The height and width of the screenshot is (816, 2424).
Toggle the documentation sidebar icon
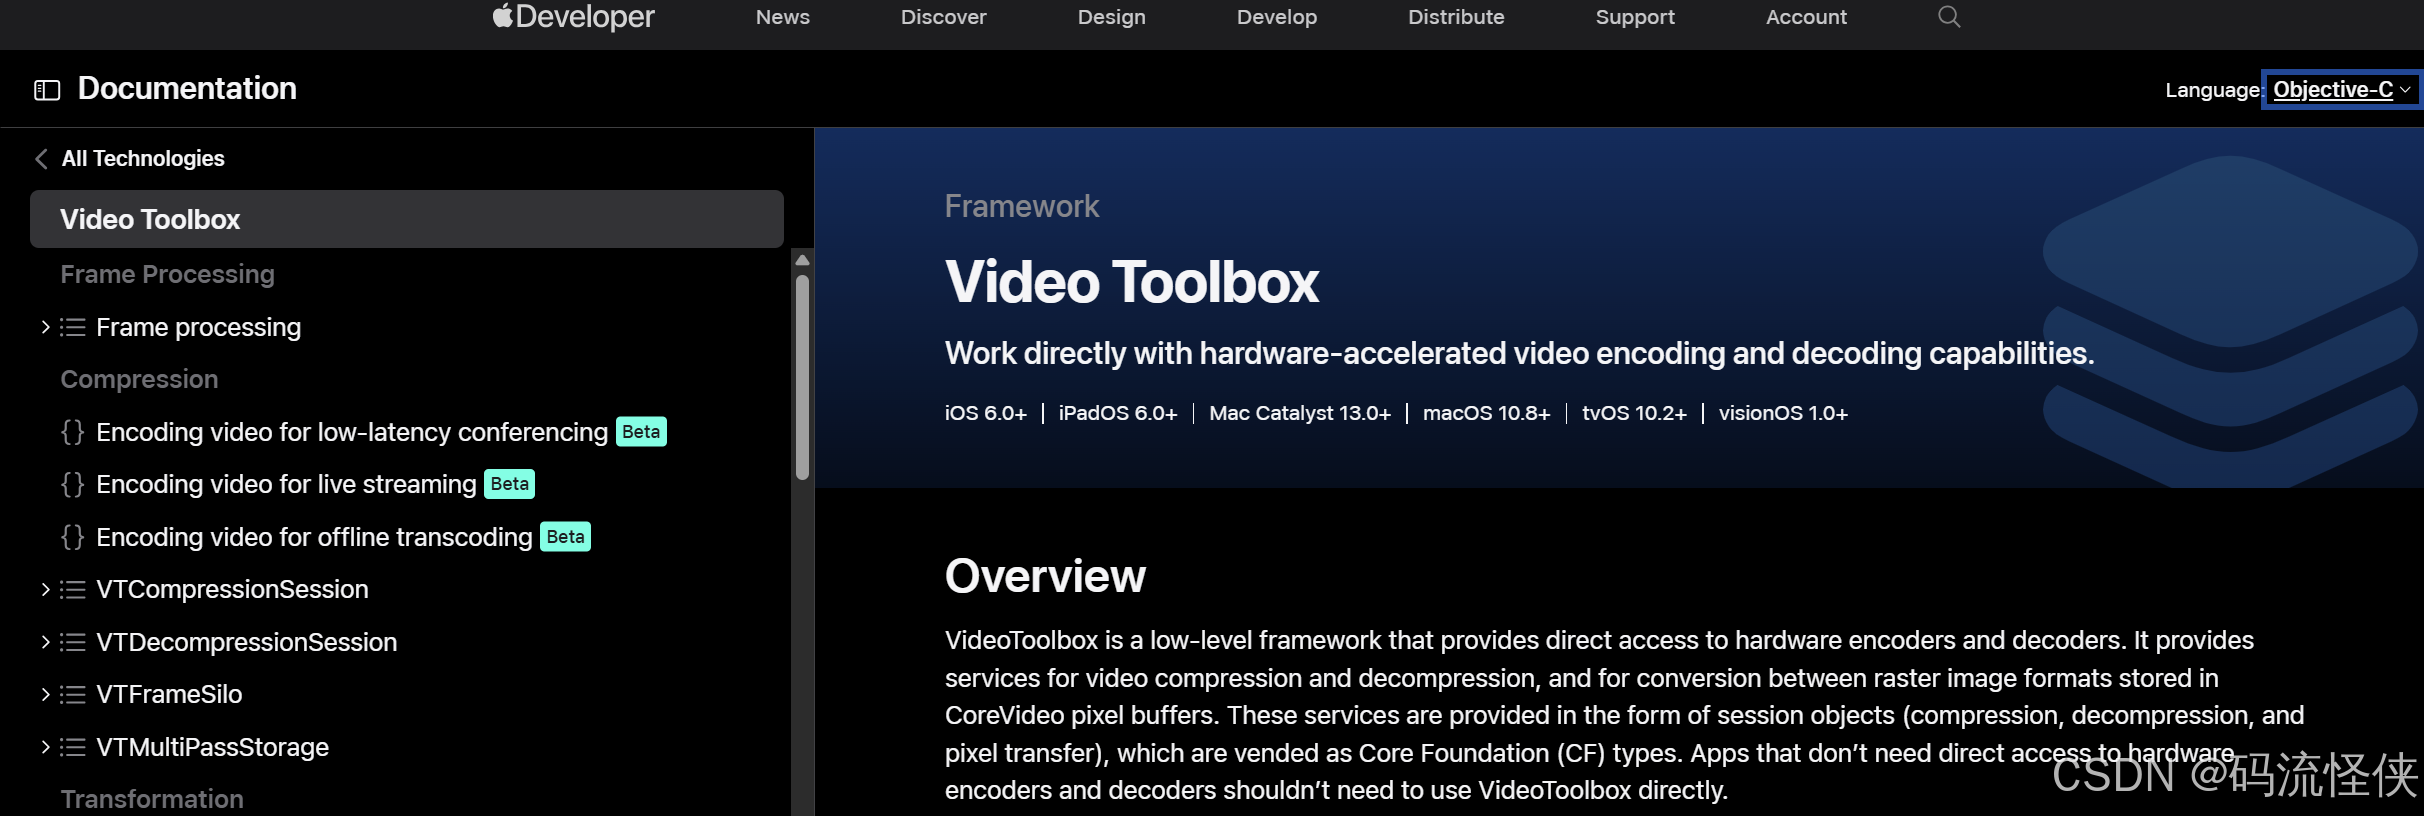[47, 90]
